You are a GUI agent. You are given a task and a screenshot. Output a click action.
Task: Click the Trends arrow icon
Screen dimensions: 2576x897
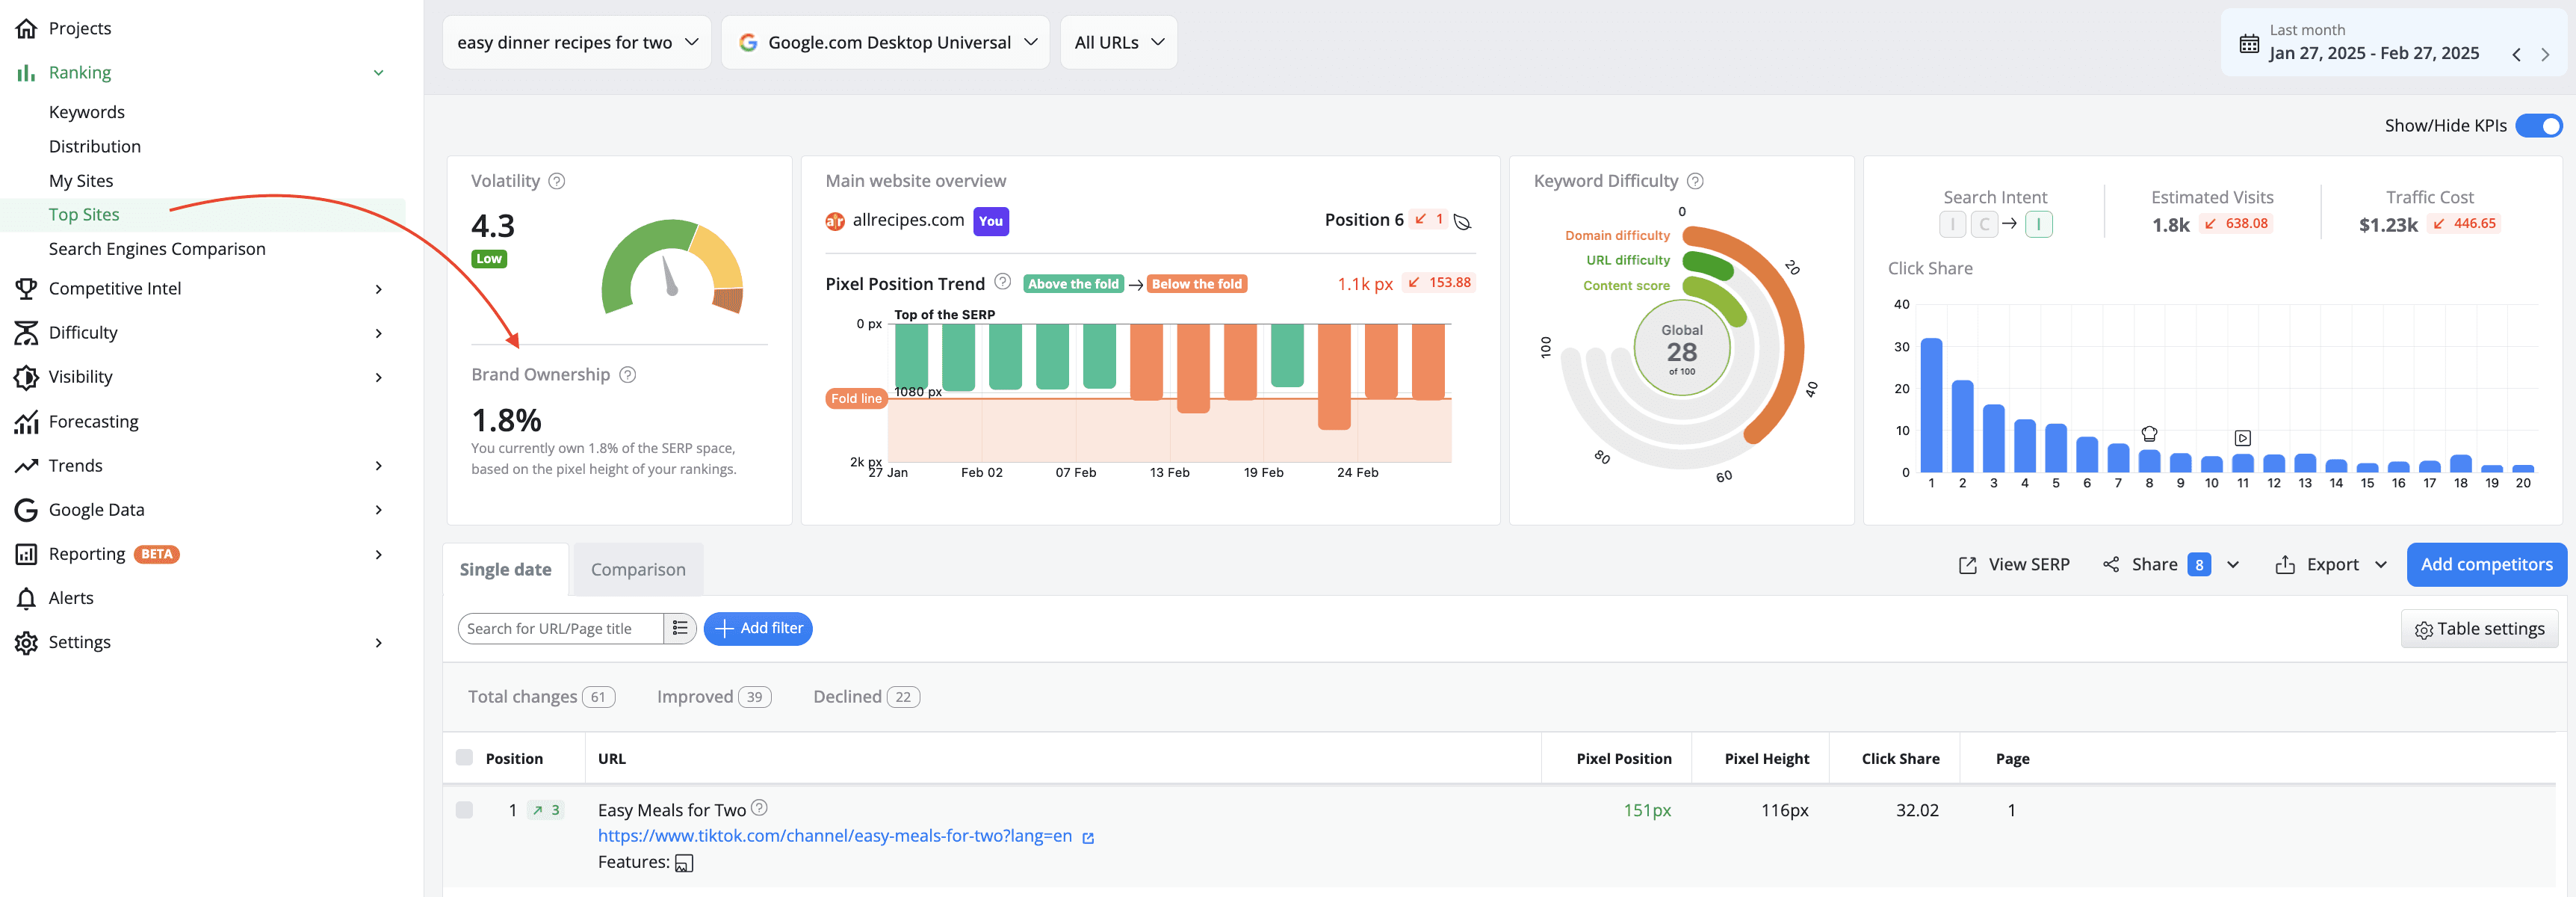(26, 465)
